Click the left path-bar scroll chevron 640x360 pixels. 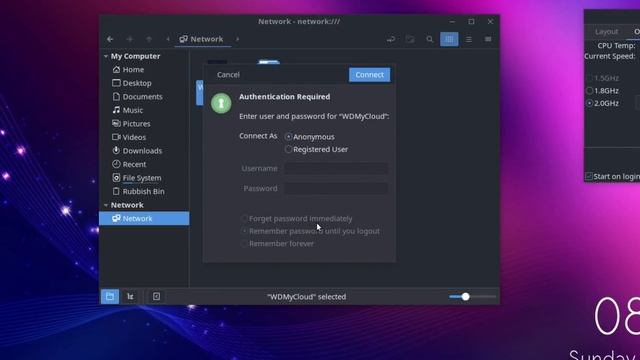(168, 39)
